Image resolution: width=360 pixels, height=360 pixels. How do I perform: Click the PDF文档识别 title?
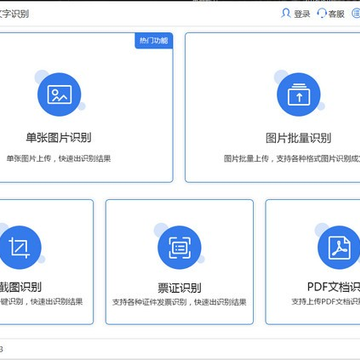point(333,287)
